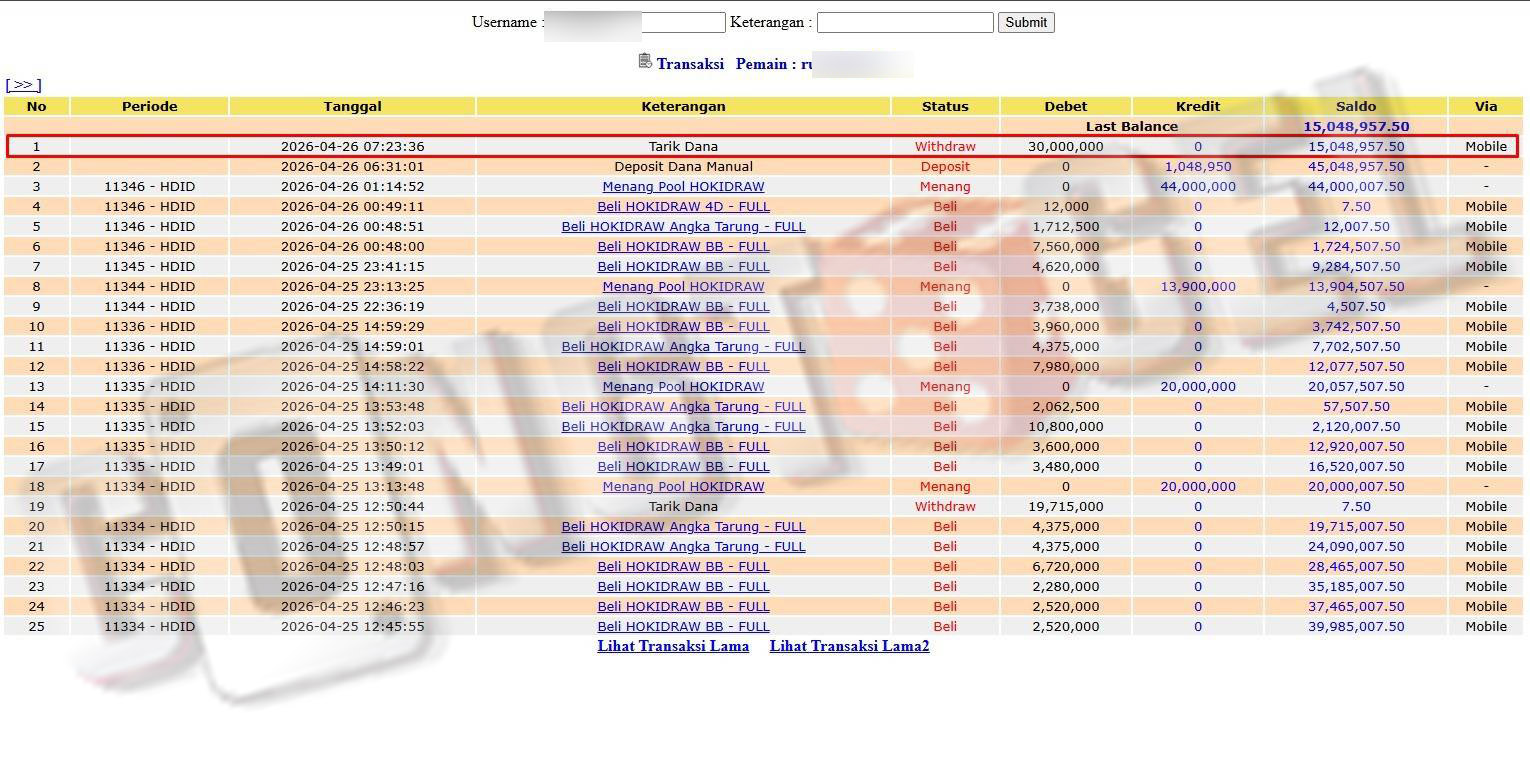Click the 10,800,000 debet amount
This screenshot has height=775, width=1530.
1065,427
